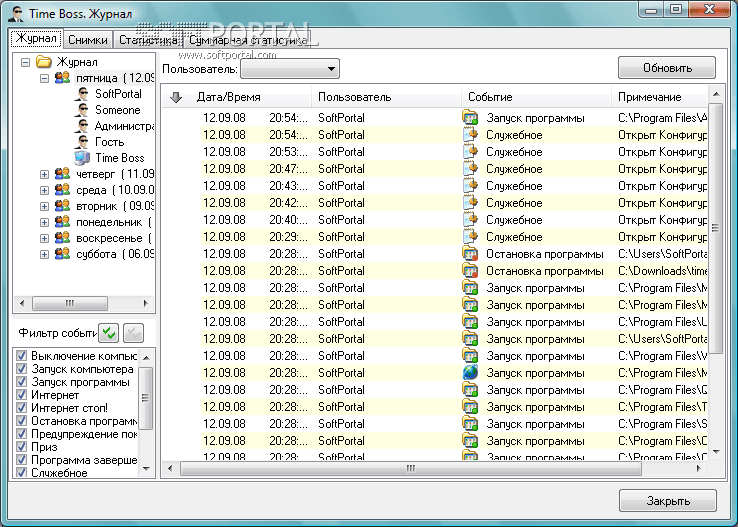Click the sort arrow icon in table header
The height and width of the screenshot is (527, 738).
176,97
